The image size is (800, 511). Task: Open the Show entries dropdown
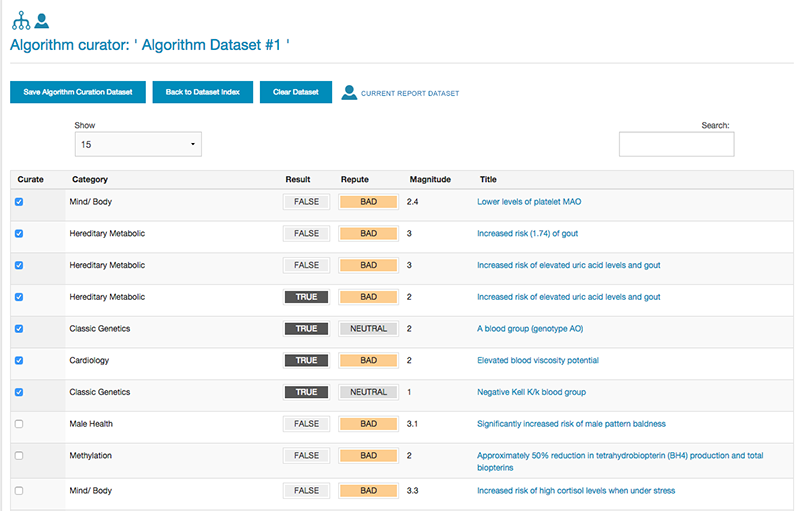138,144
